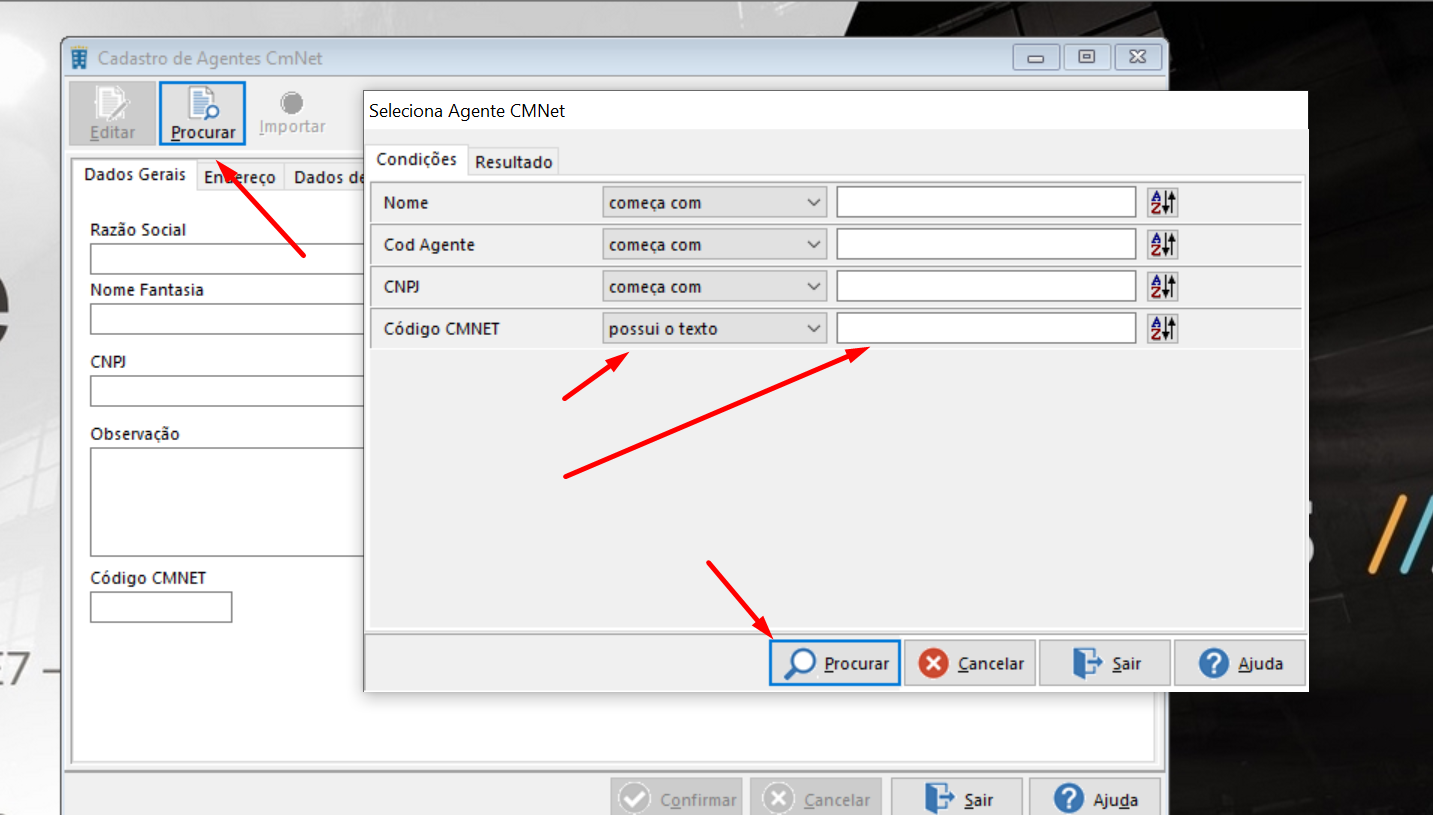Focus the CNPJ search text field in the dialog
This screenshot has width=1433, height=815.
point(986,287)
